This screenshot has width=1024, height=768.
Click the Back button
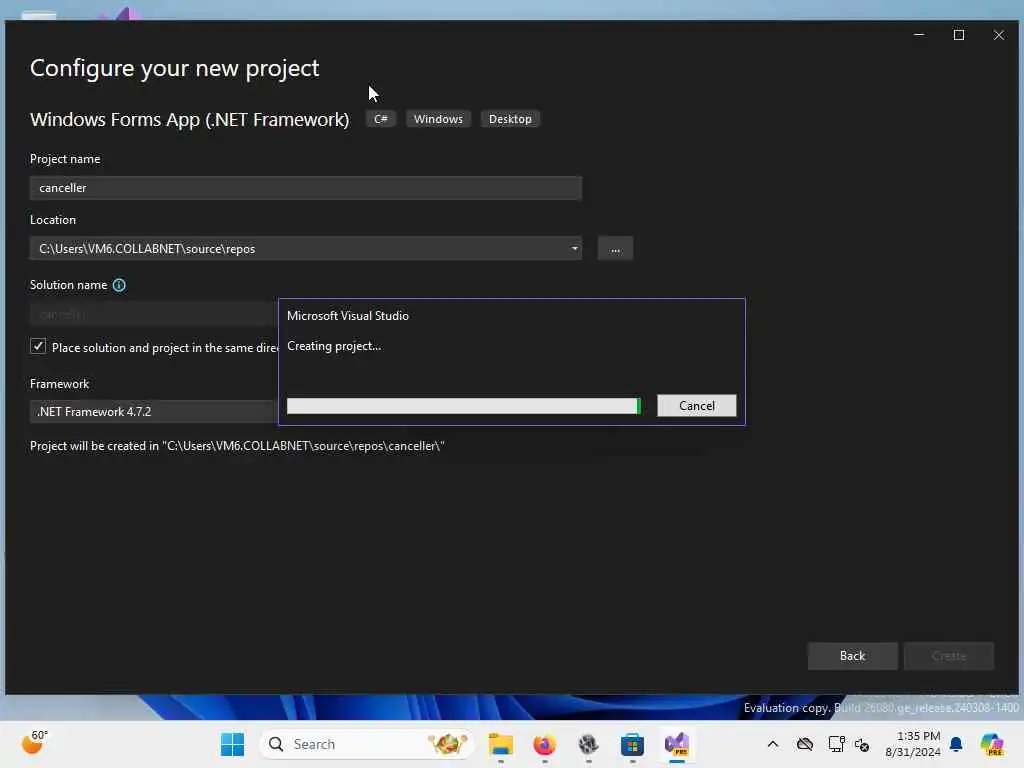(x=852, y=656)
